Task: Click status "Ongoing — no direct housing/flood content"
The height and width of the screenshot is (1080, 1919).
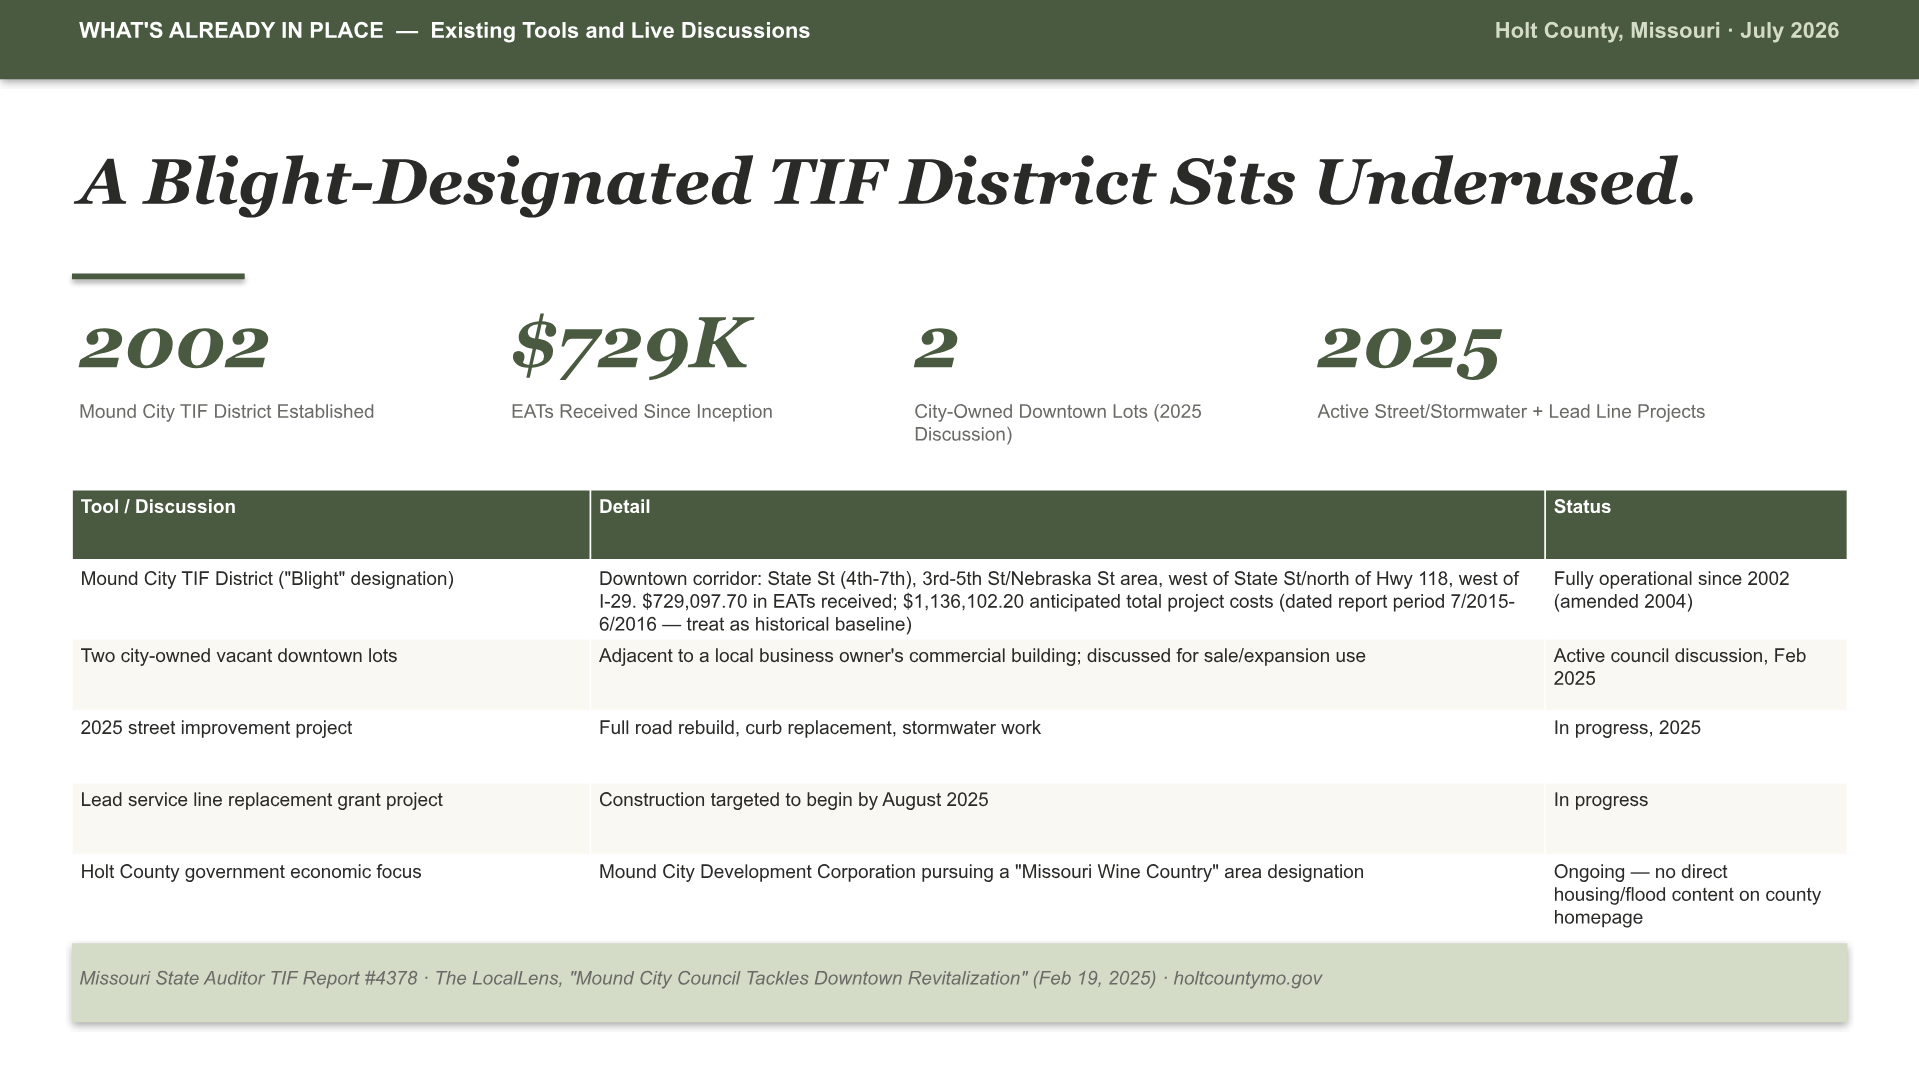Action: (1696, 895)
